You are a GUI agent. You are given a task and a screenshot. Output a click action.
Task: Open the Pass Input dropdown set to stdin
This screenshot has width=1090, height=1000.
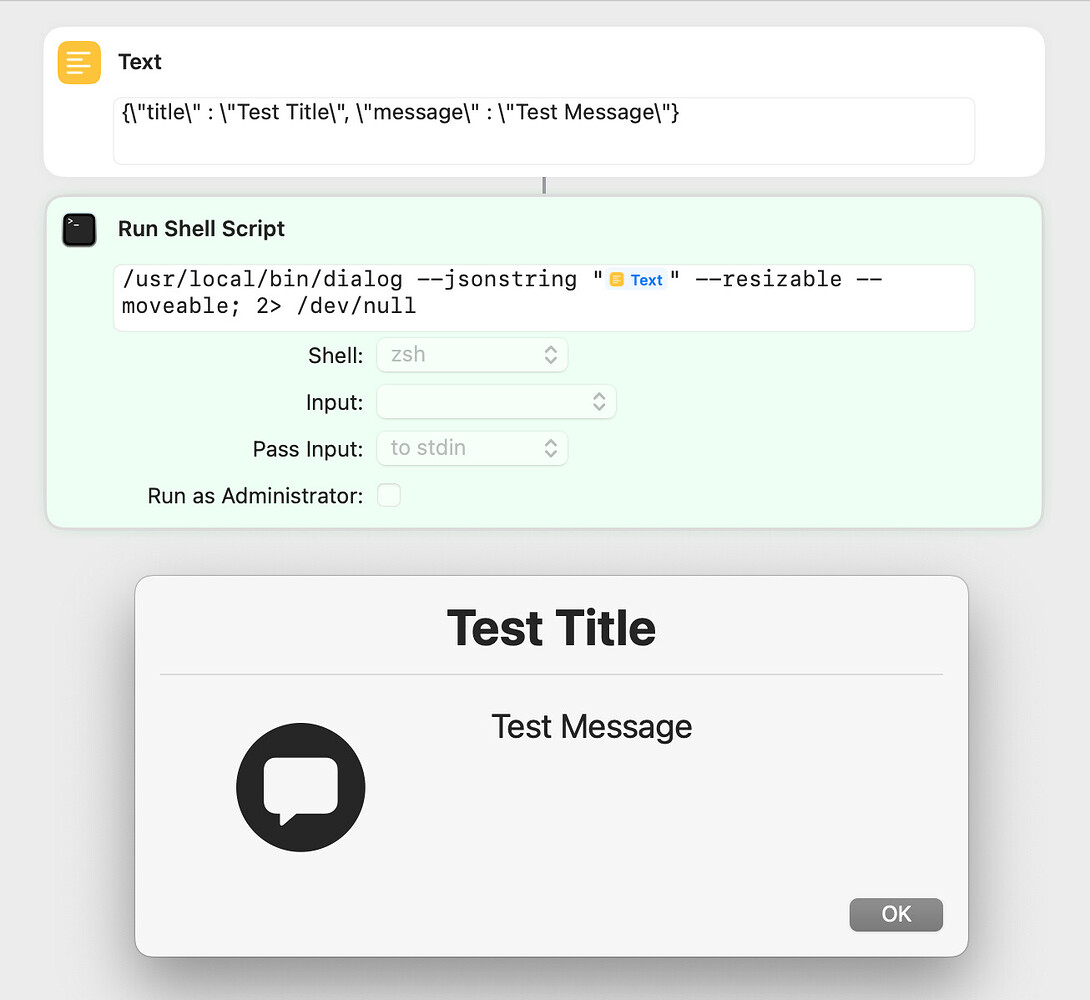pos(472,448)
